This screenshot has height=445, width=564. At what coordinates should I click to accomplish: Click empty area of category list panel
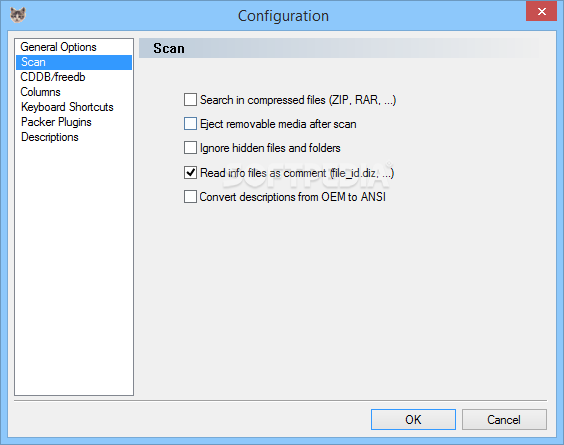coord(74,270)
